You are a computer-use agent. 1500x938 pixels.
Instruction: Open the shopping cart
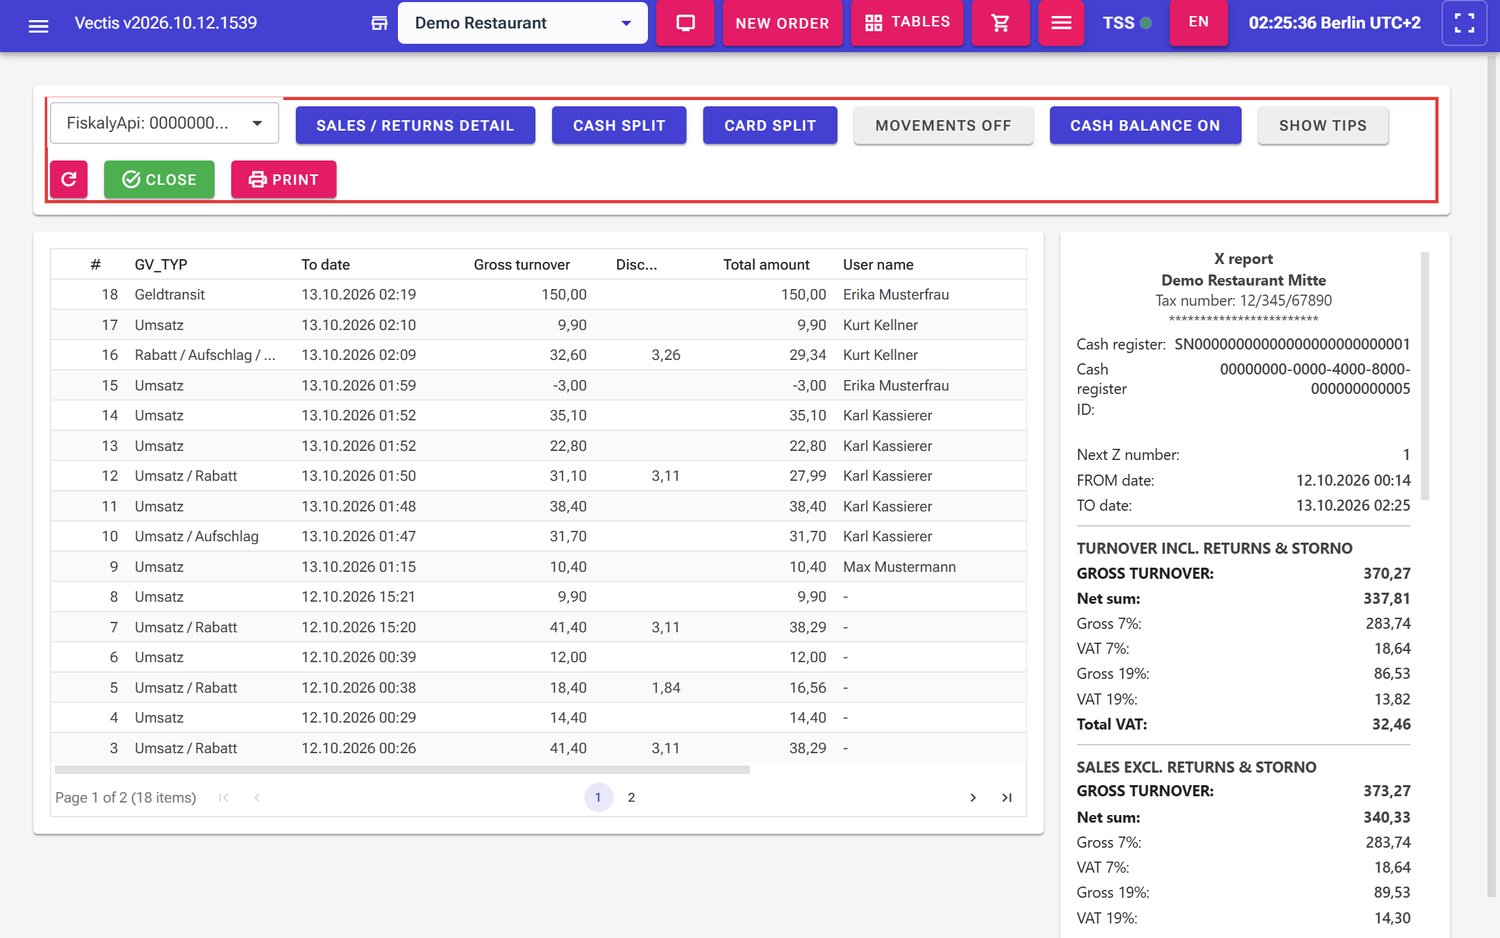1000,23
